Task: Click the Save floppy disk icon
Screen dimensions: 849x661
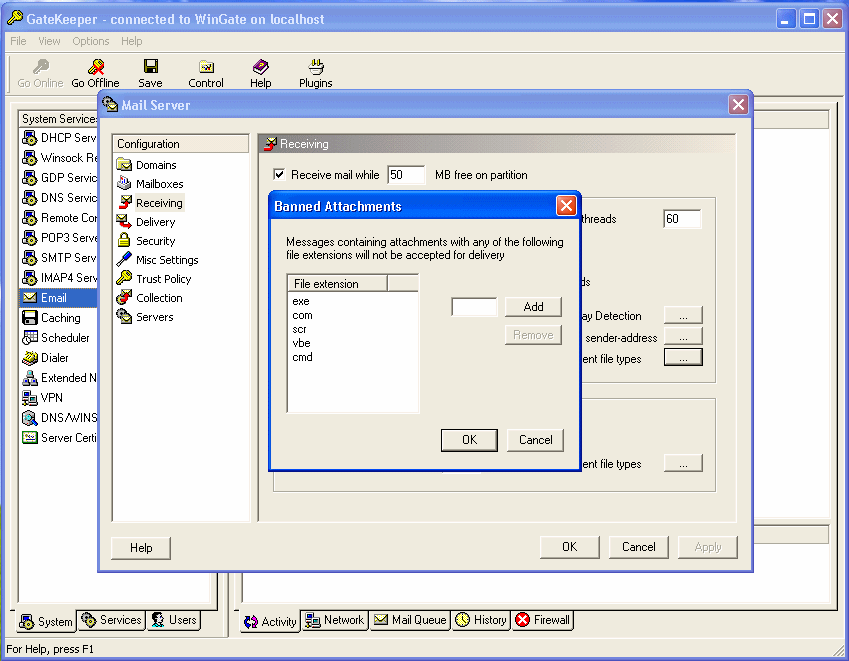Action: coord(151,66)
